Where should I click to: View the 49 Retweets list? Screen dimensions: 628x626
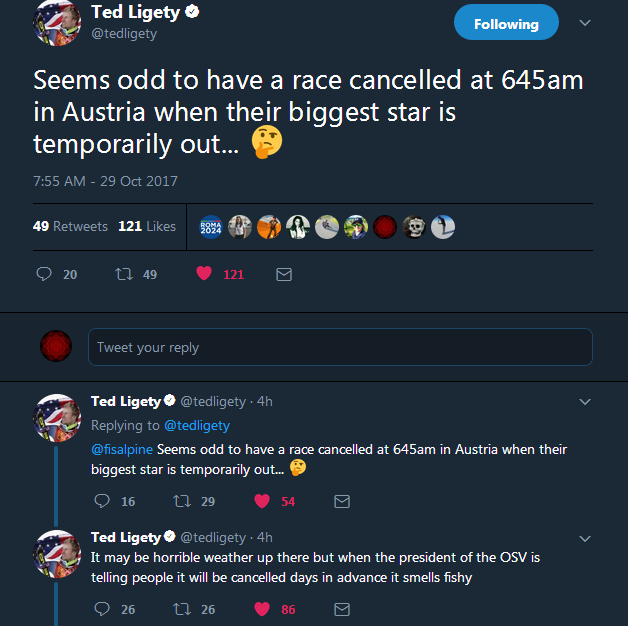(x=70, y=226)
